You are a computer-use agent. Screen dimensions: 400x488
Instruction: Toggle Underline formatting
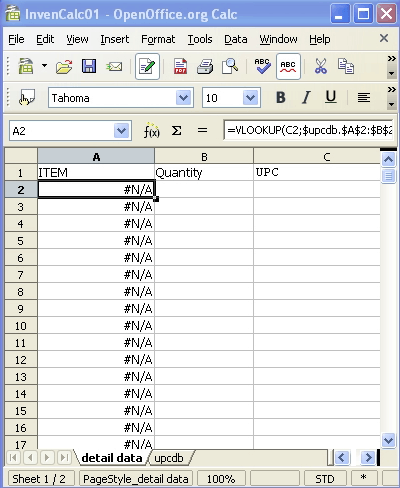tap(331, 98)
